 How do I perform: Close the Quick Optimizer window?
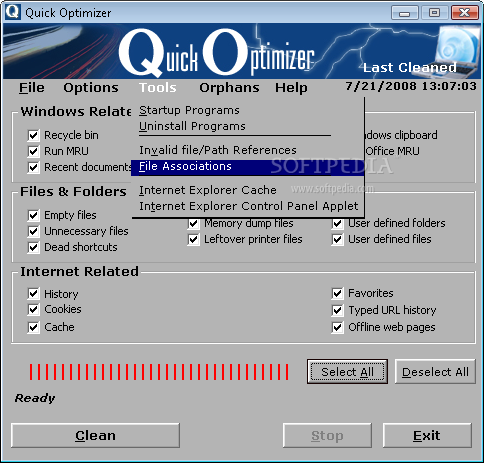464,13
